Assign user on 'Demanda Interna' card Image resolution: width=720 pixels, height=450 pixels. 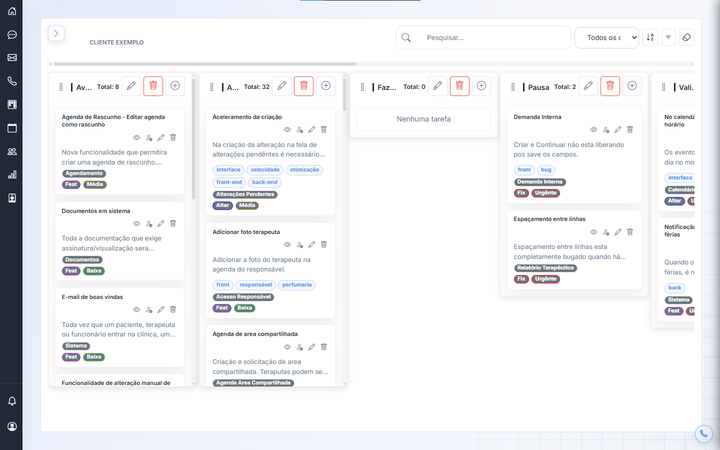click(606, 130)
